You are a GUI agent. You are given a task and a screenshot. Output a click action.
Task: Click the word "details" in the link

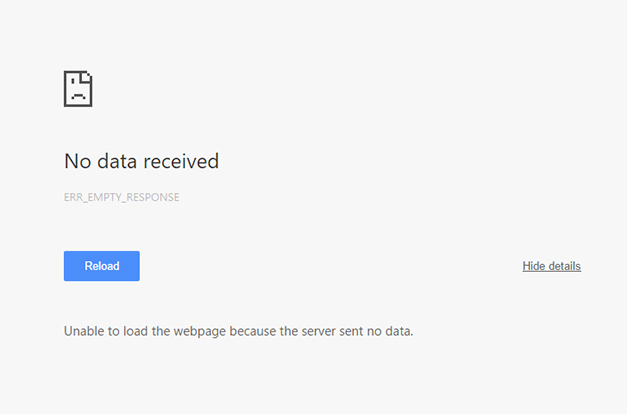tap(565, 266)
